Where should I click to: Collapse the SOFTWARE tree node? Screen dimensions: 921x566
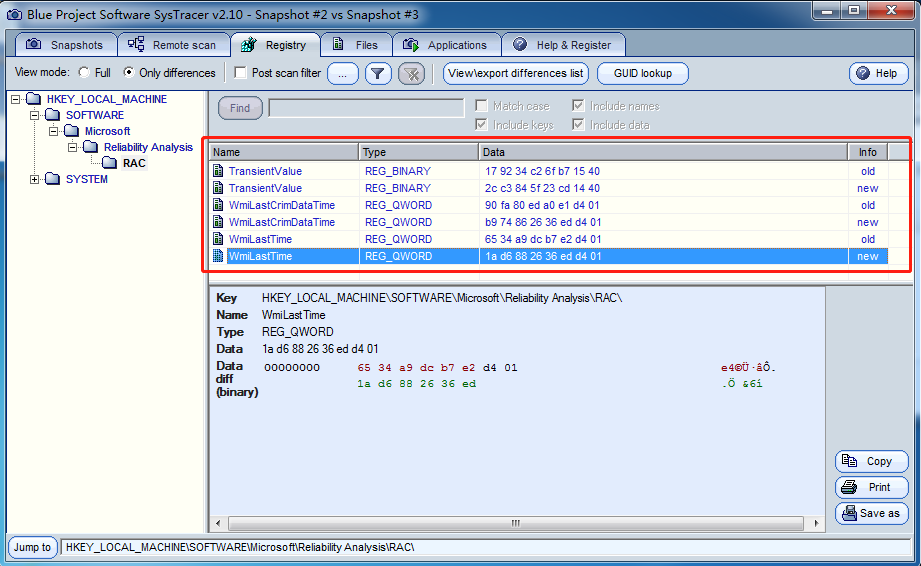tap(35, 115)
